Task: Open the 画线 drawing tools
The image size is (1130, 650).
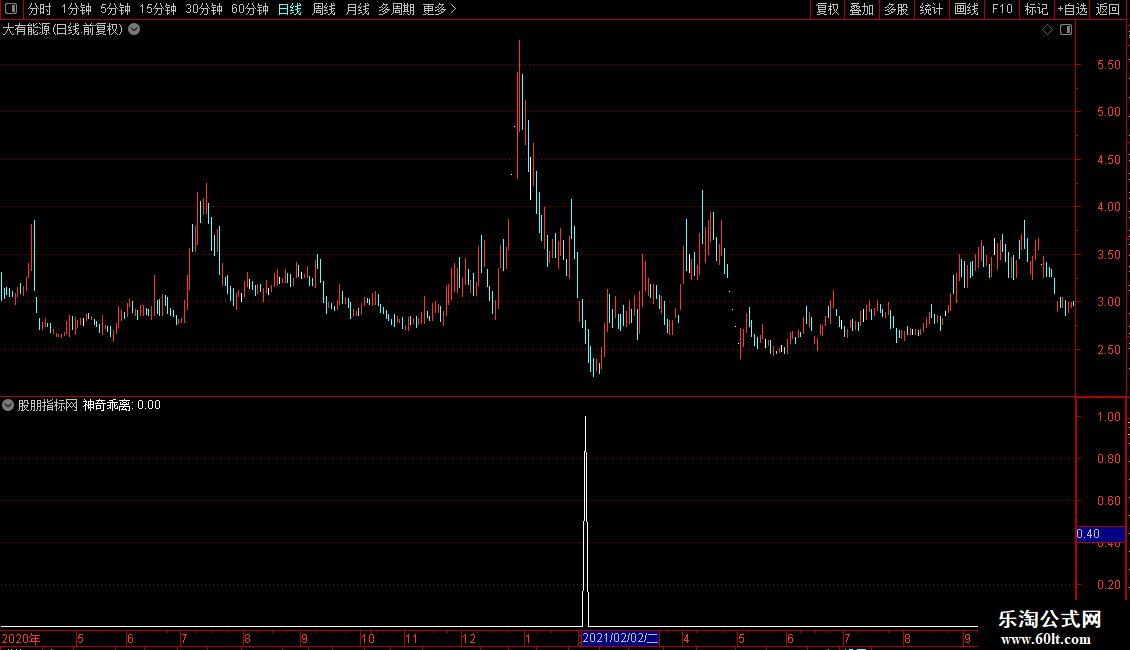Action: point(966,9)
